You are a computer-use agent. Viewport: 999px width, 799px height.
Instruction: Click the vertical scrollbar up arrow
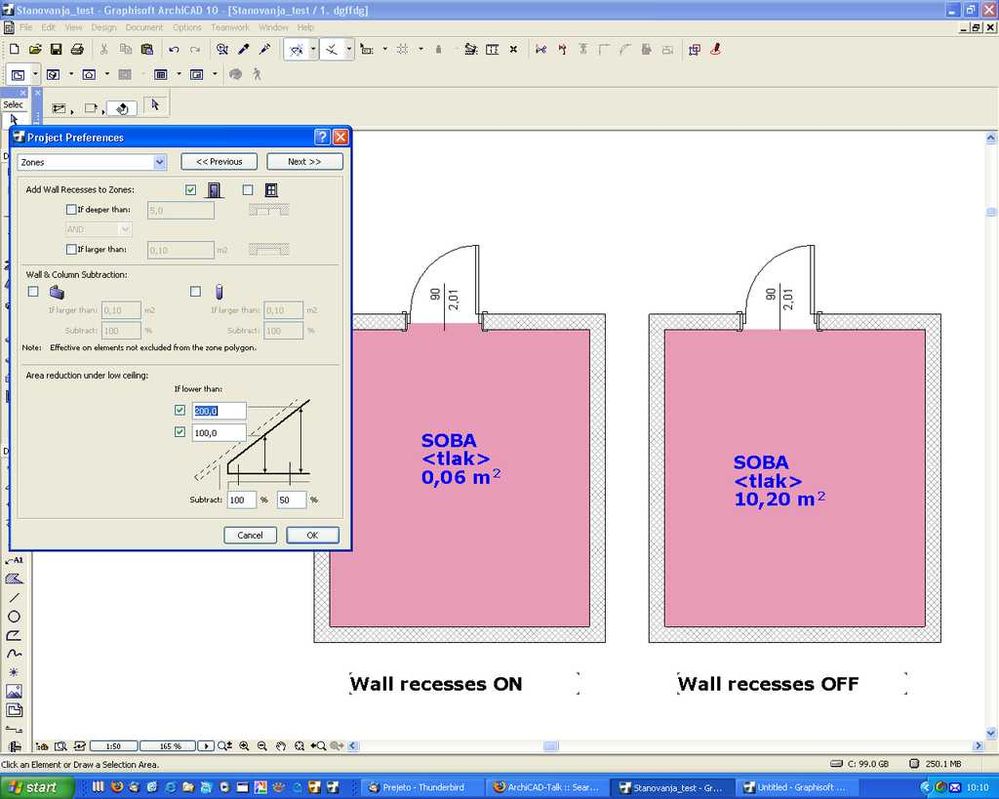point(991,138)
